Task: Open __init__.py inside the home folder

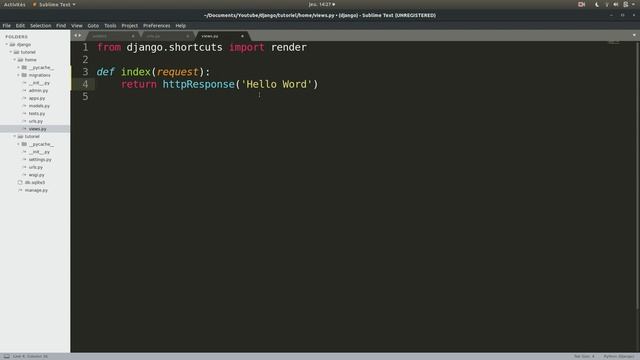Action: (39, 83)
